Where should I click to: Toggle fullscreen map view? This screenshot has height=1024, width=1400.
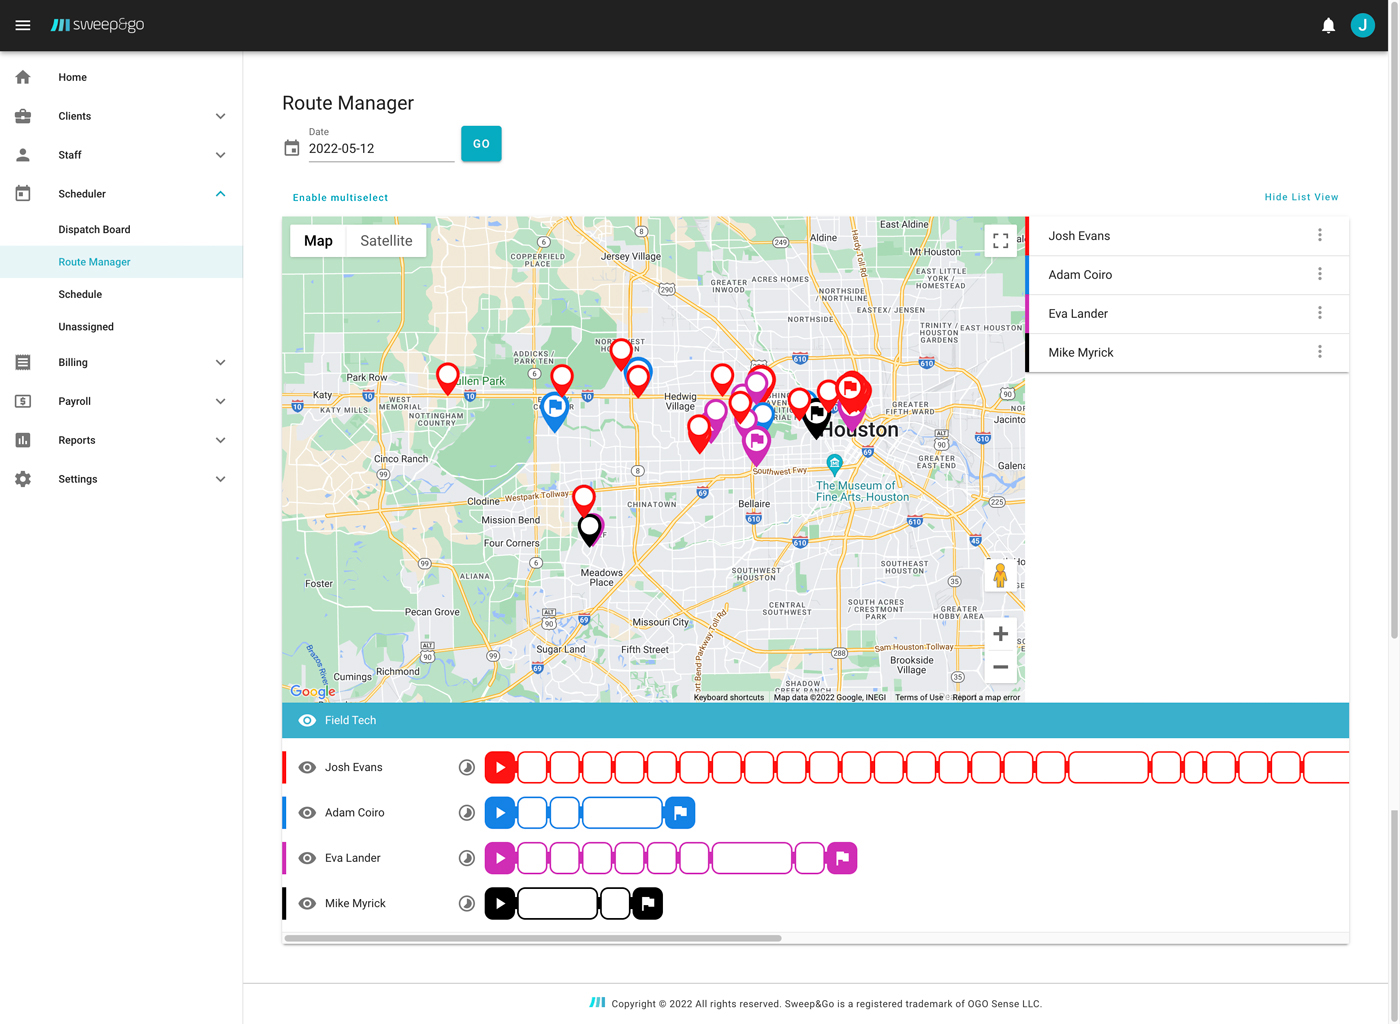pos(1000,241)
